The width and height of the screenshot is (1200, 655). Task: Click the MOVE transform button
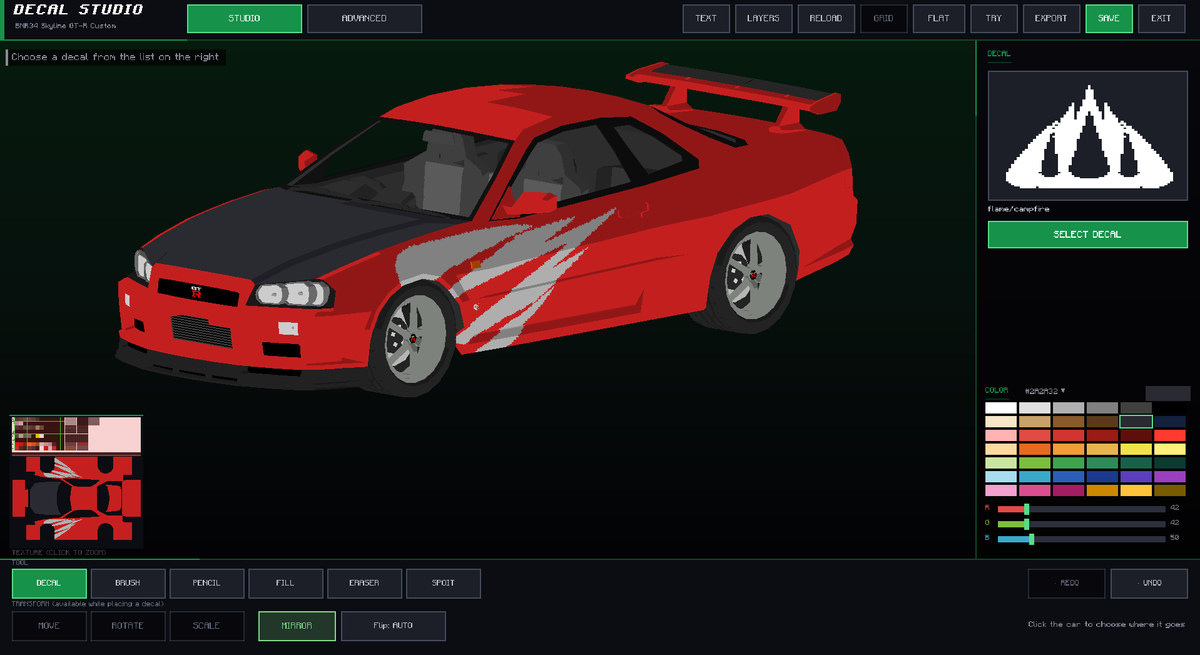coord(49,626)
